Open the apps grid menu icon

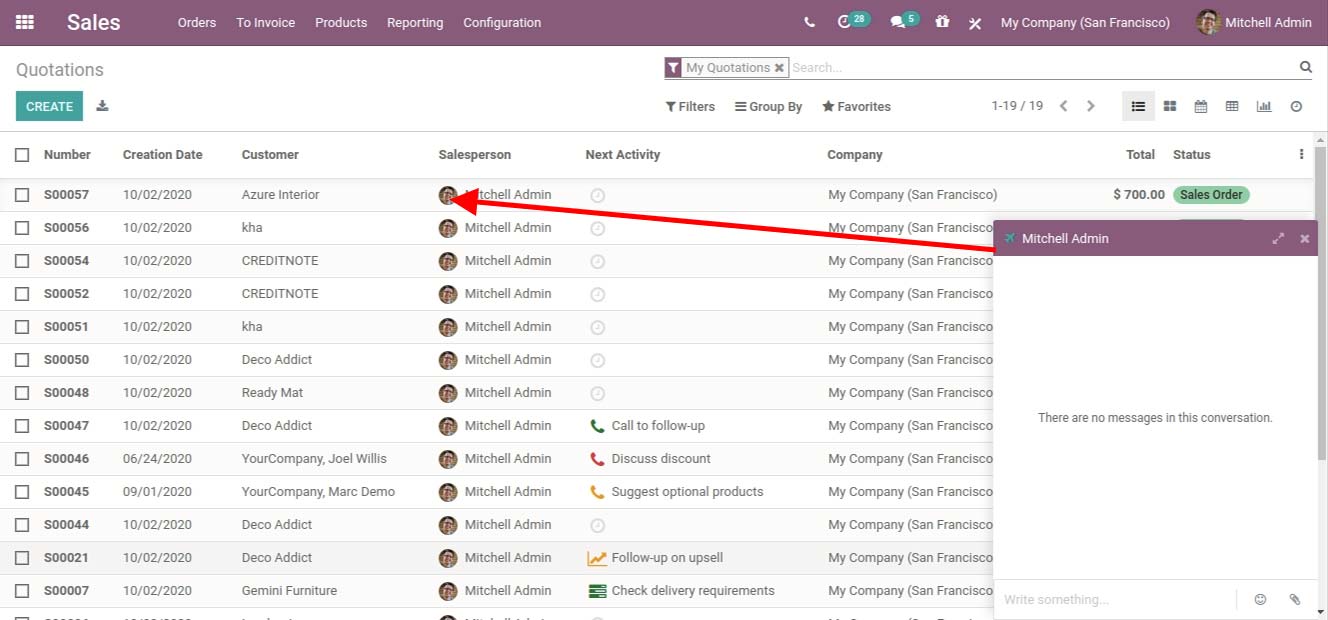tap(25, 22)
